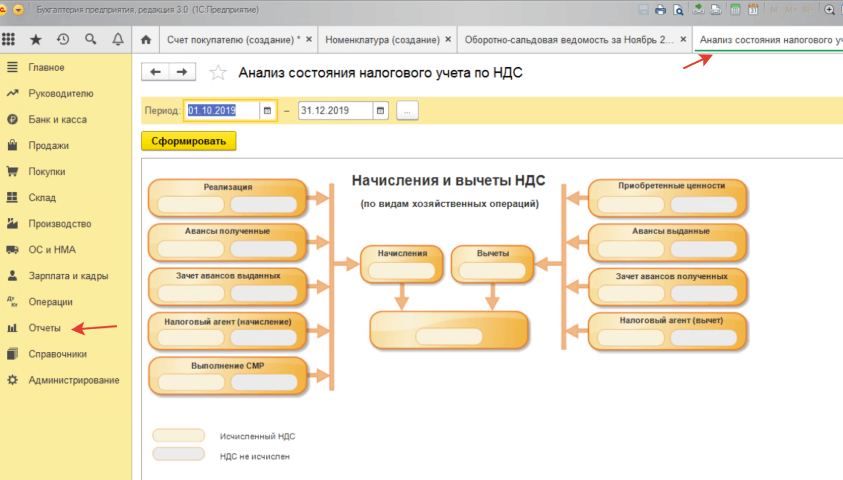843x480 pixels.
Task: Open calendar for start date 01.10.2019
Action: click(x=267, y=111)
